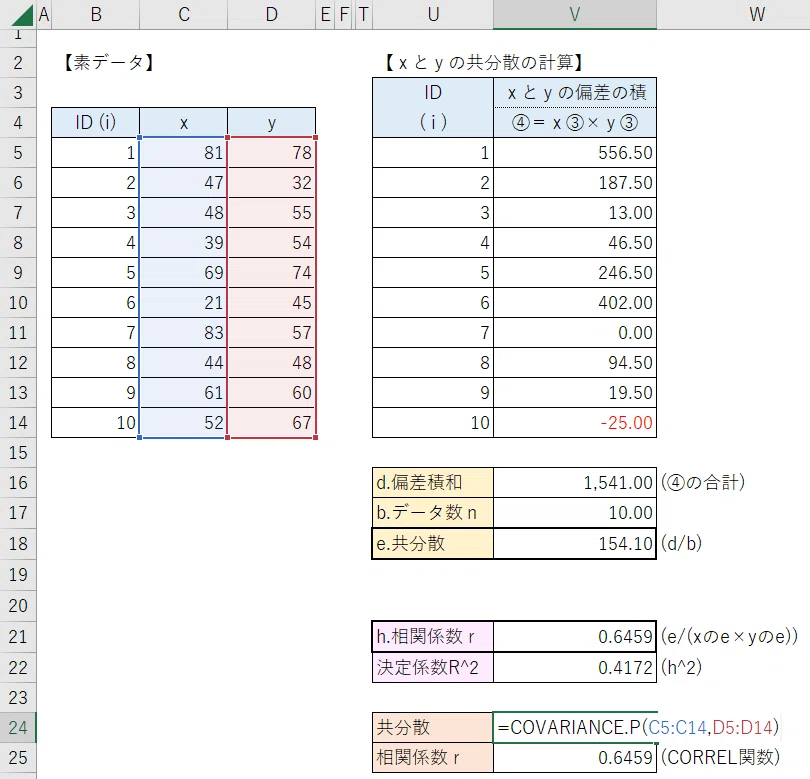Select y value 57
This screenshot has height=779, width=810.
pyautogui.click(x=272, y=332)
